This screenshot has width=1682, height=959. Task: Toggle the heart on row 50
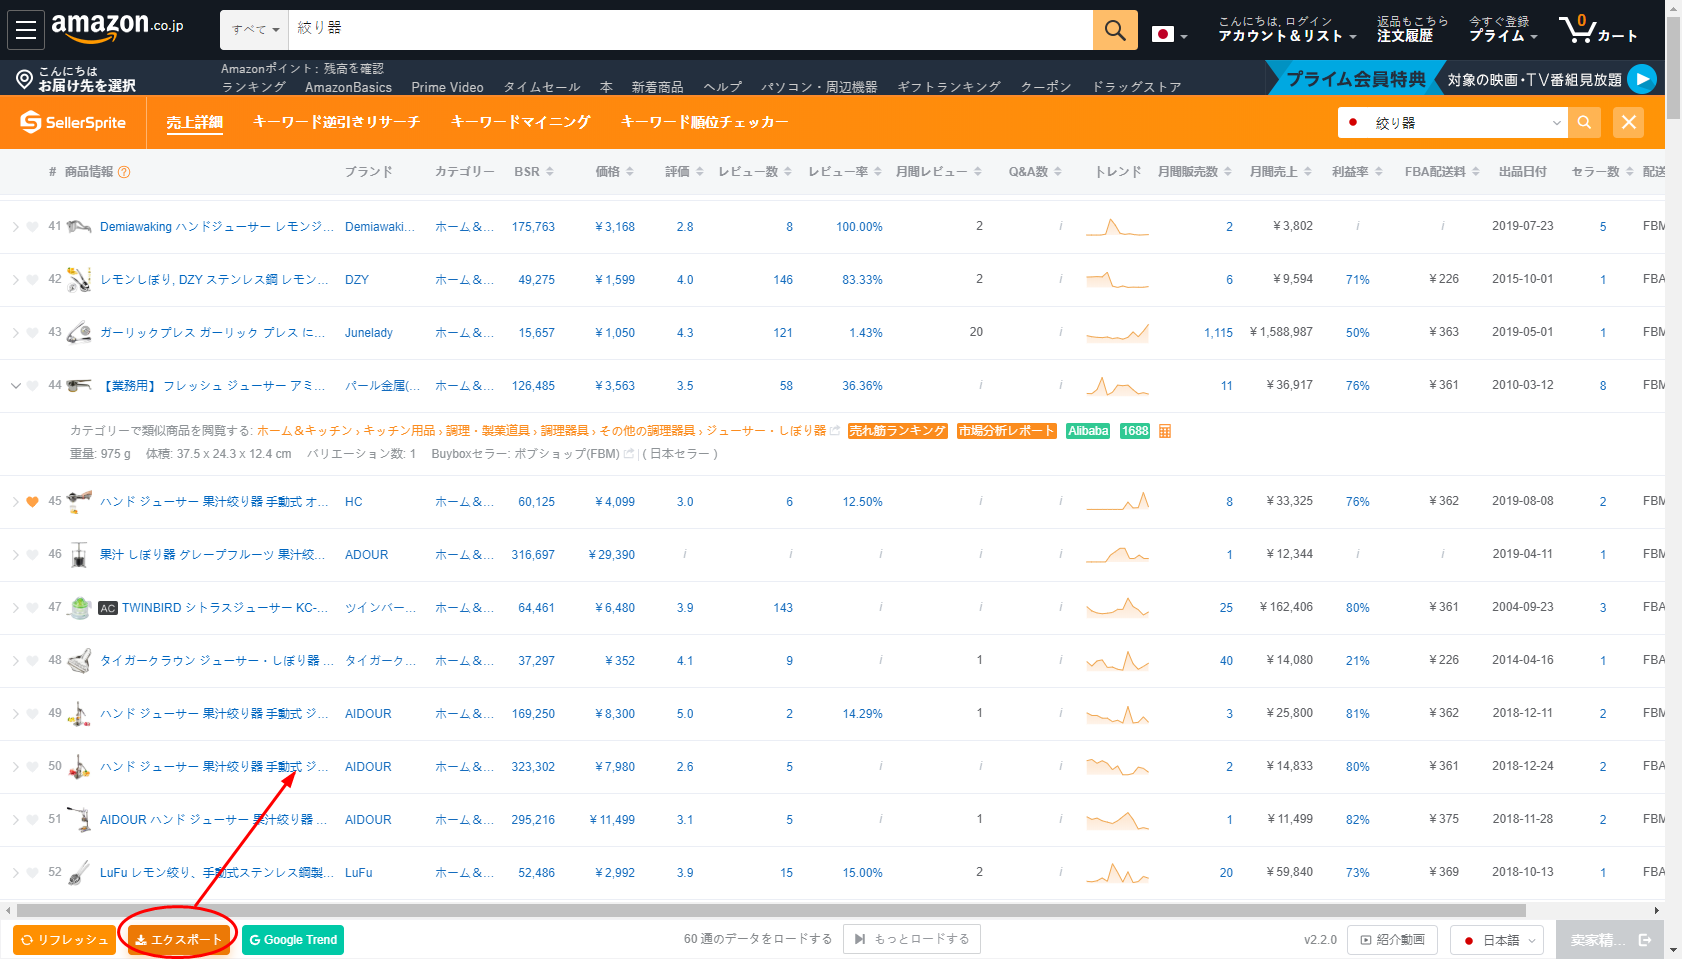tap(32, 767)
